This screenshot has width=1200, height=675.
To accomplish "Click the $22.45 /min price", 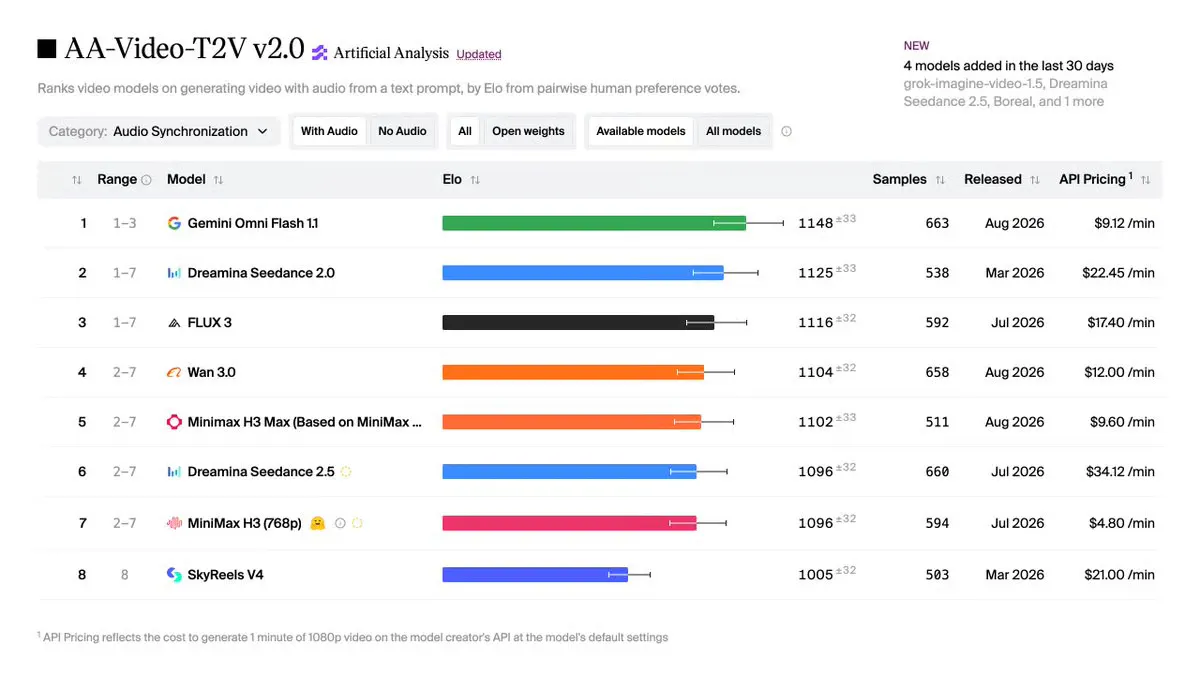I will point(1119,273).
